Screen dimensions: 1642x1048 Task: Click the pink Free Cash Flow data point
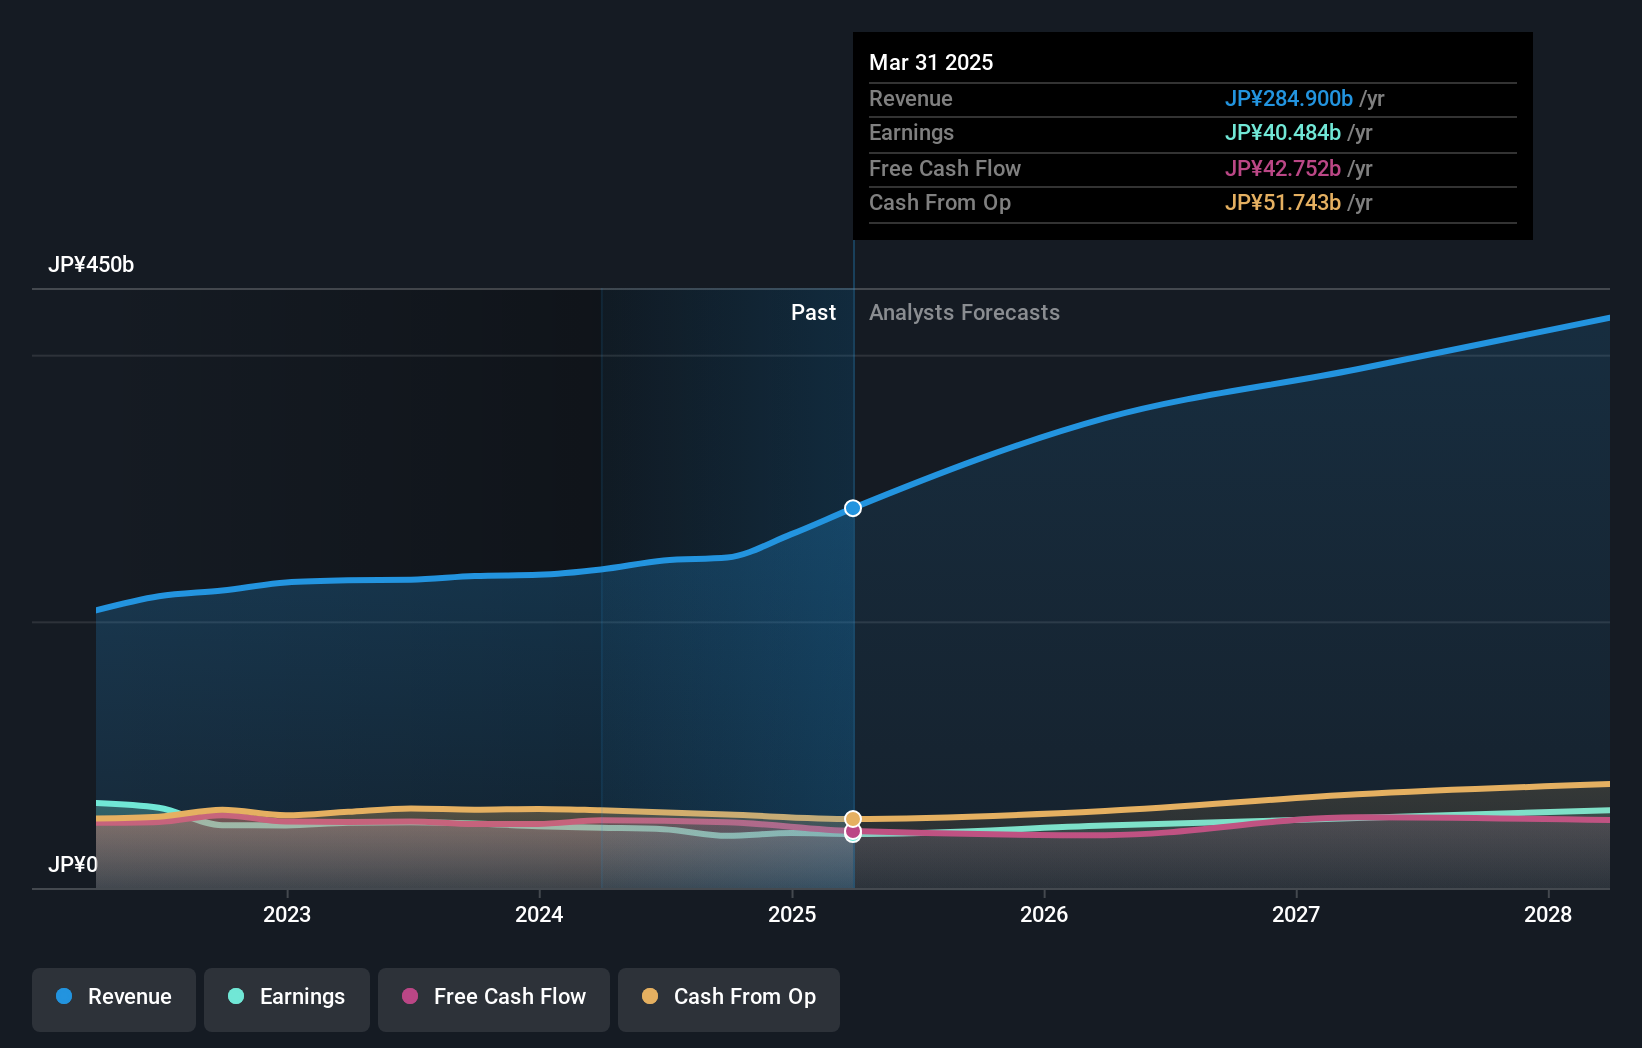click(x=853, y=831)
